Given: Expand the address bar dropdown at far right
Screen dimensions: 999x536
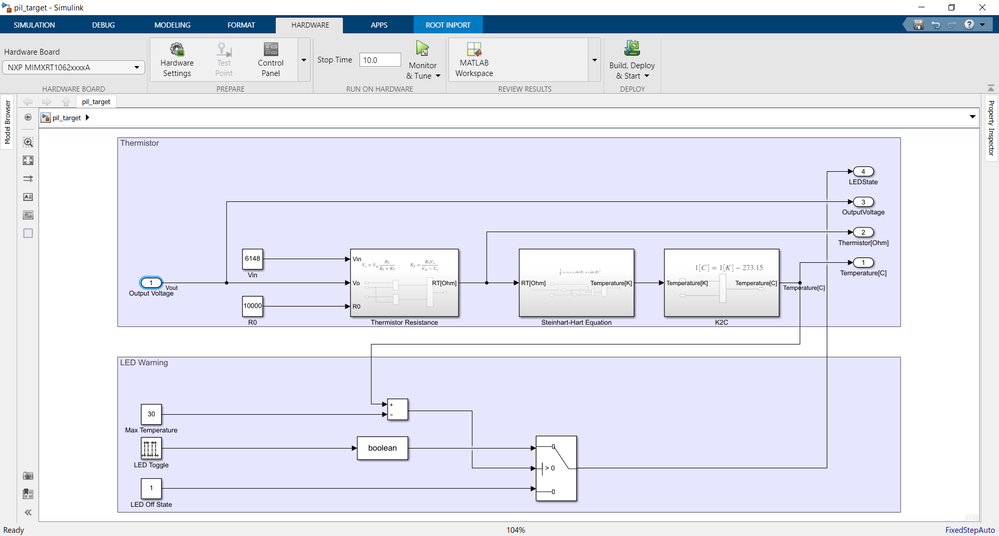Looking at the screenshot, I should click(x=972, y=117).
